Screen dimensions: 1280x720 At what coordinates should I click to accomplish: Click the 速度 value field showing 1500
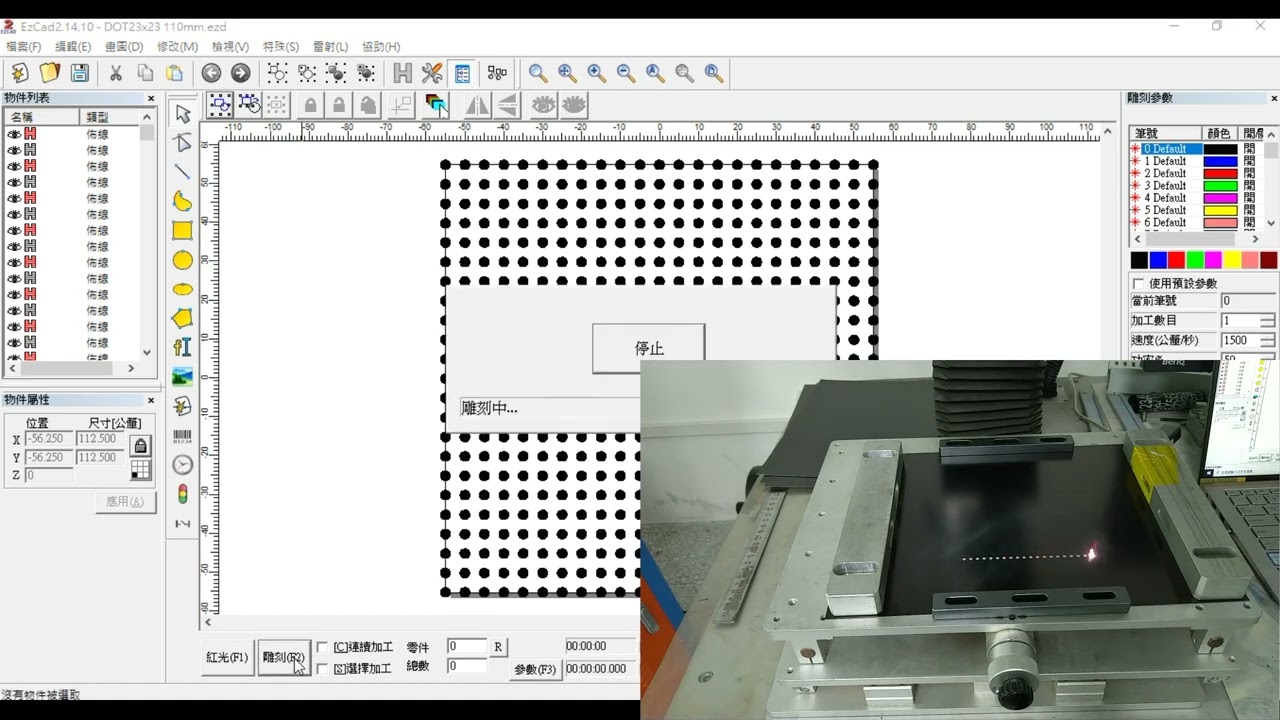point(1240,341)
